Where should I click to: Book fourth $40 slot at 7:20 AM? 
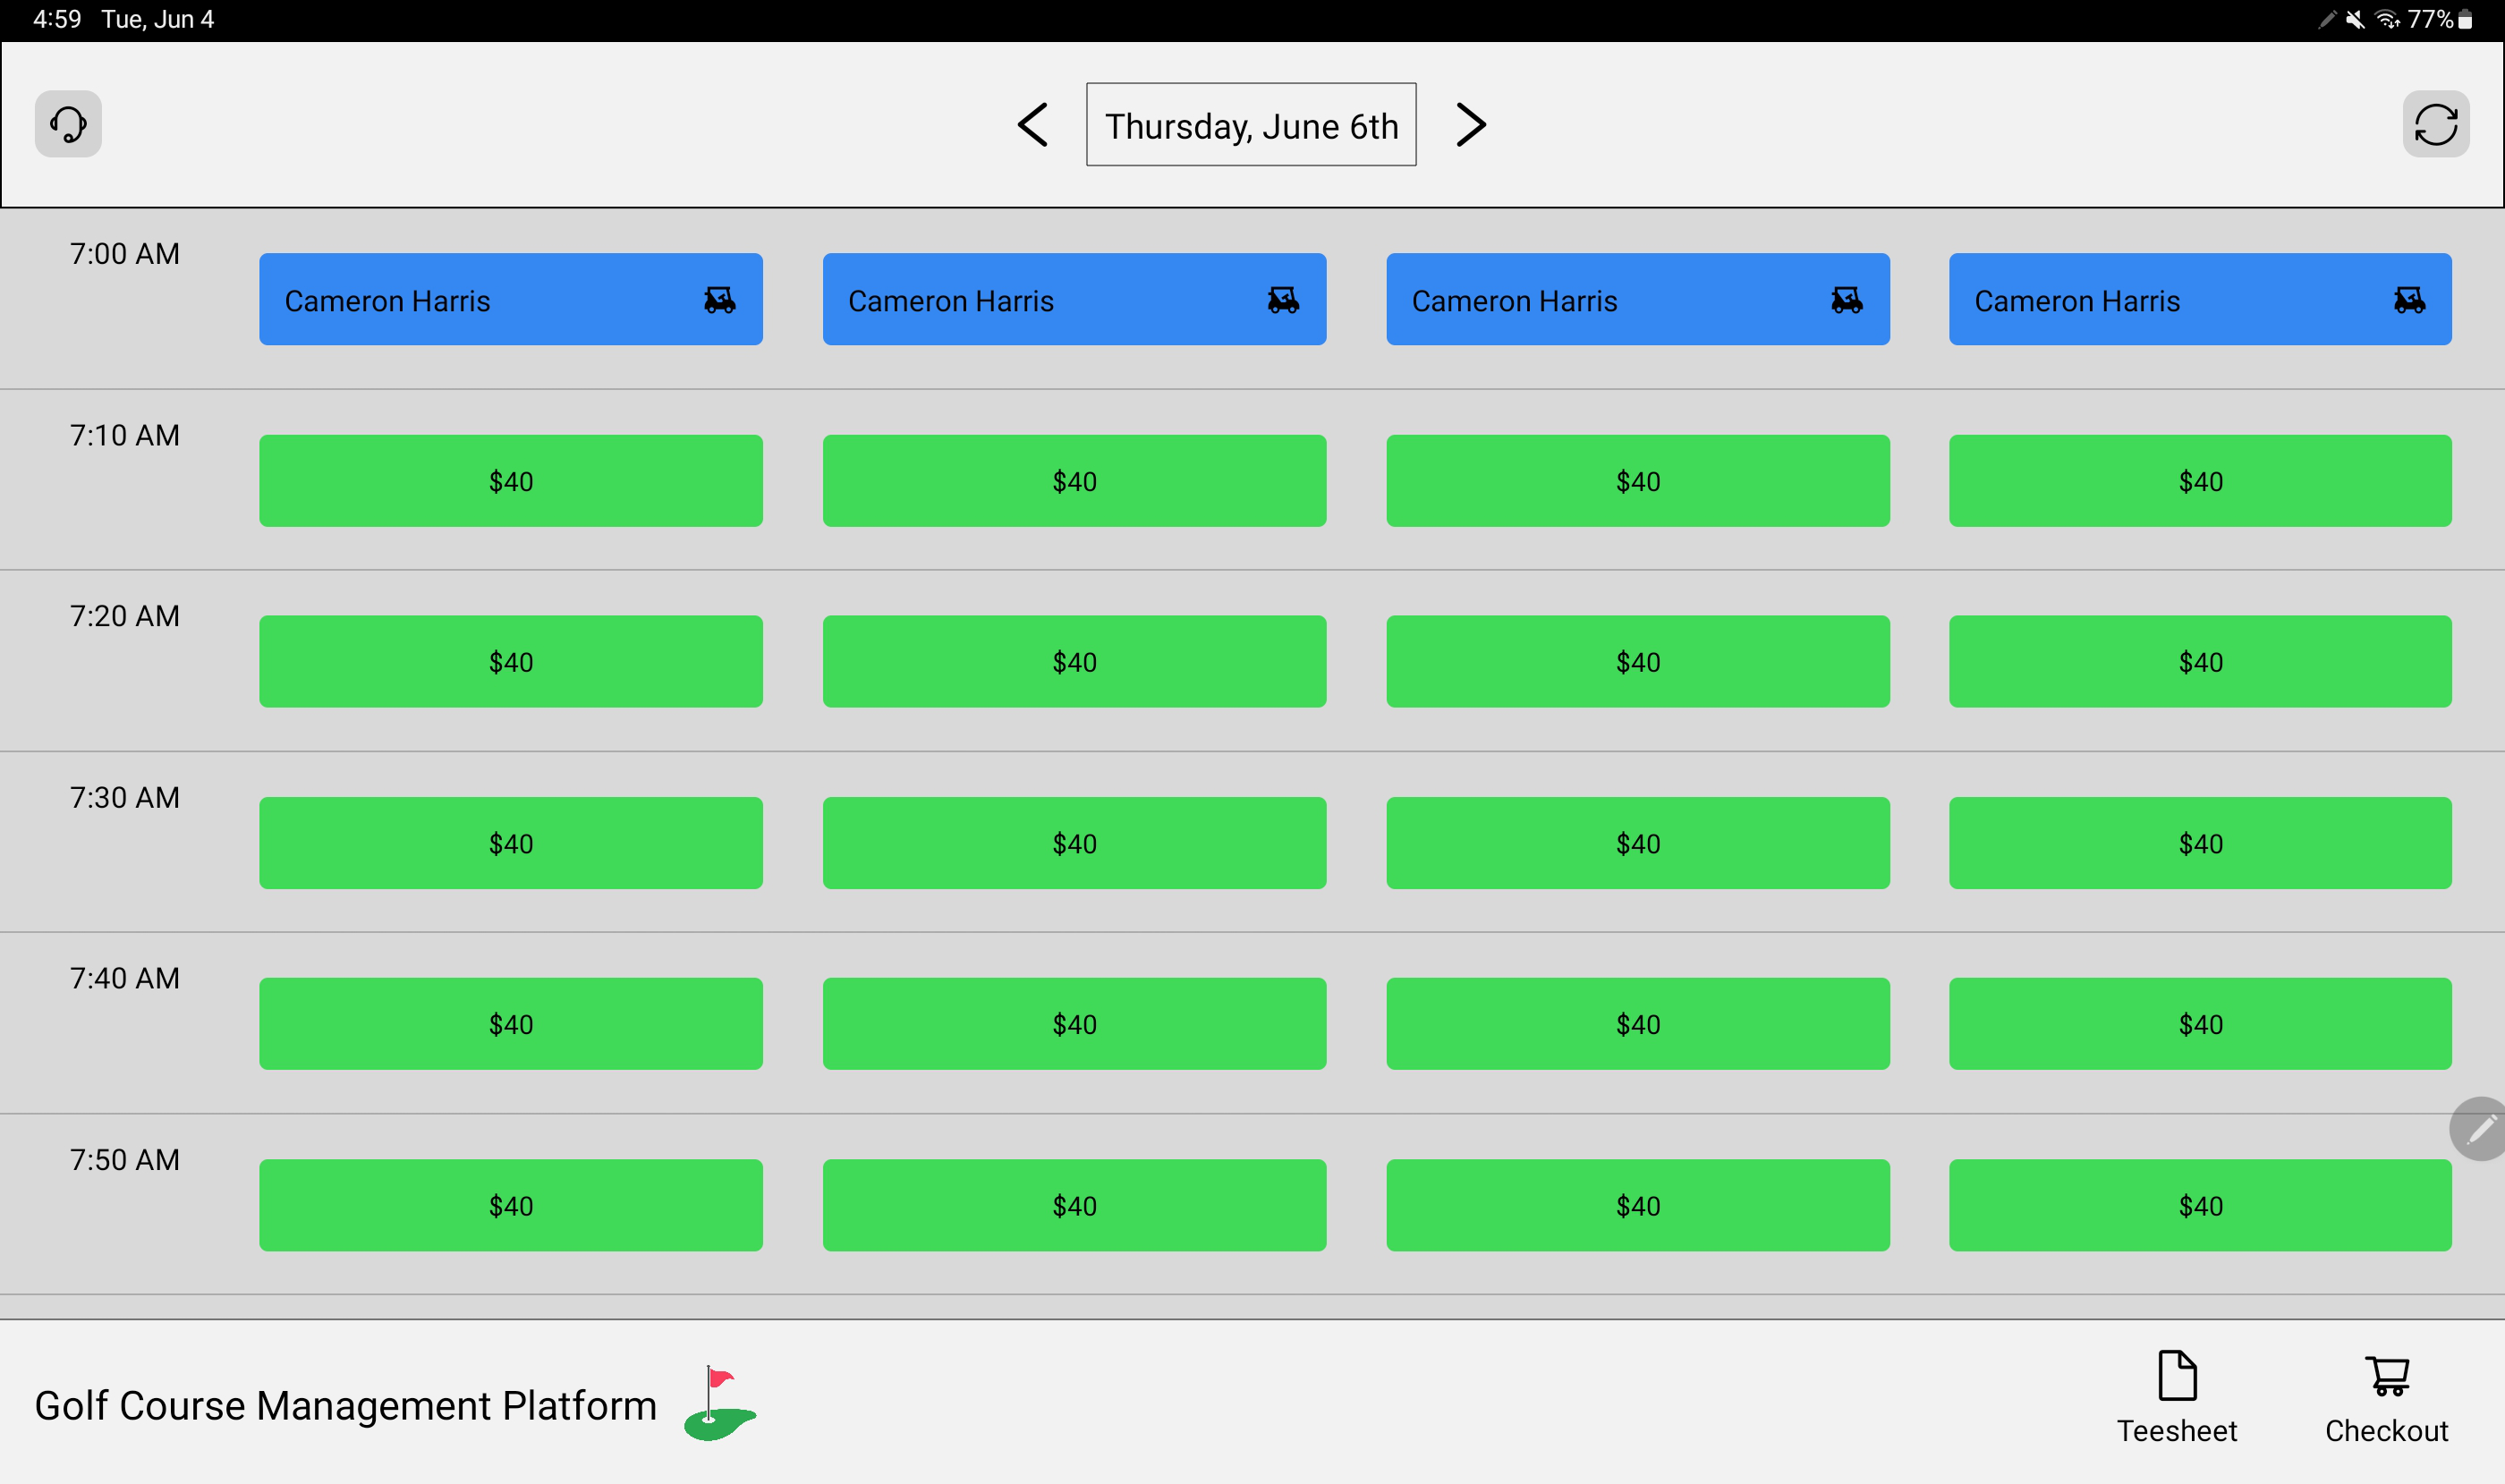(2201, 662)
